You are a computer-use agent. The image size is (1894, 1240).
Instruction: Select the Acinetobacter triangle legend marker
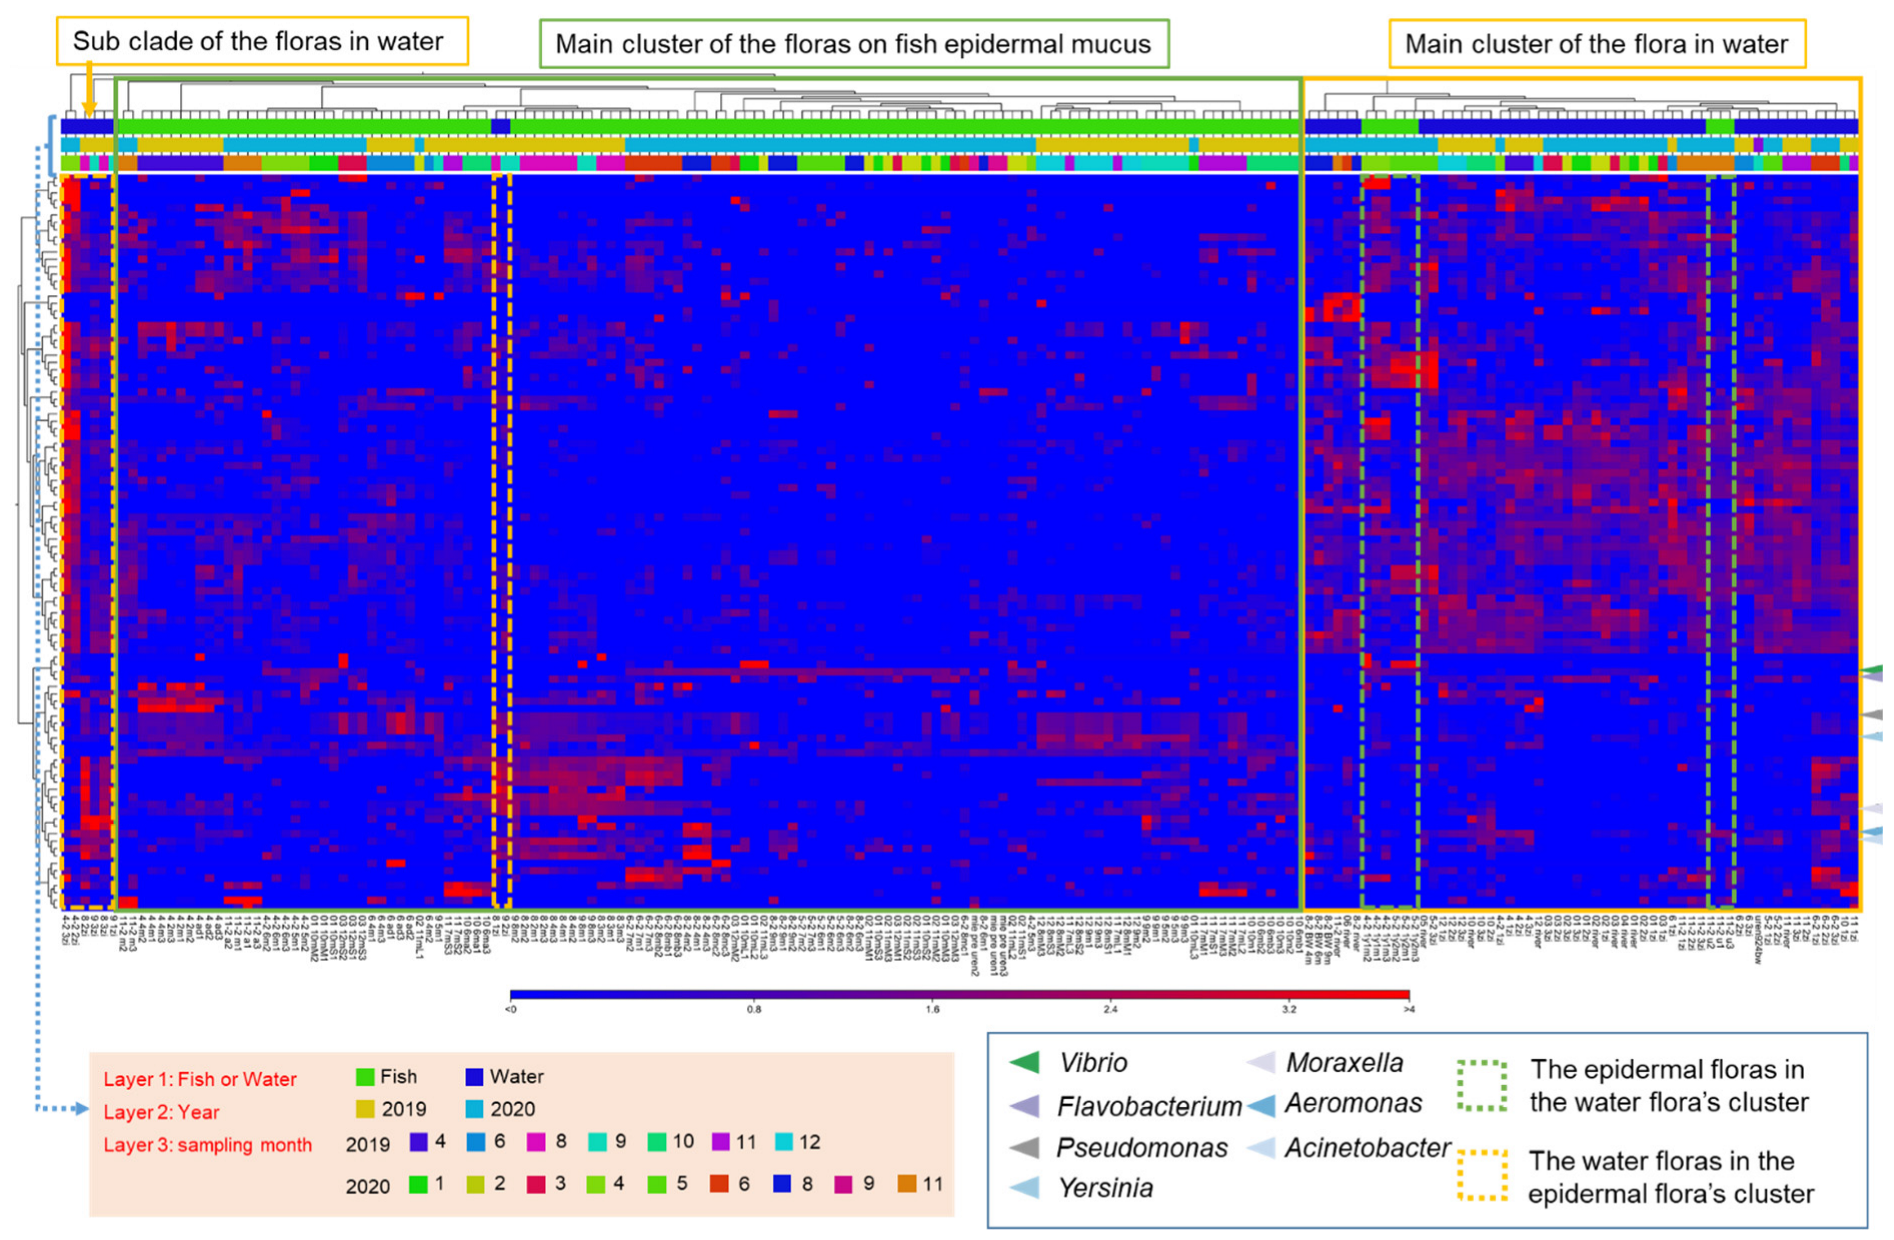(x=1261, y=1148)
